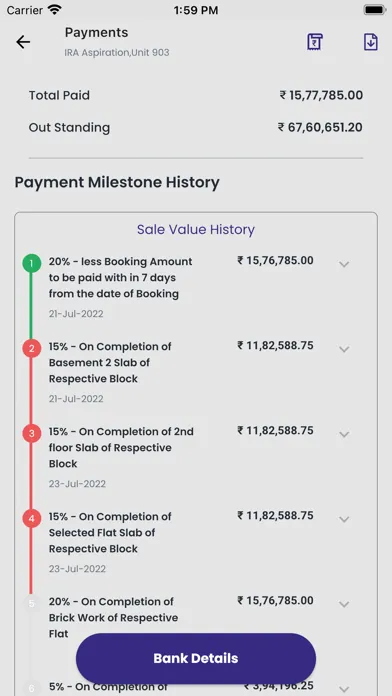Expand the Selected Flat Slab milestone chevron

pos(344,519)
